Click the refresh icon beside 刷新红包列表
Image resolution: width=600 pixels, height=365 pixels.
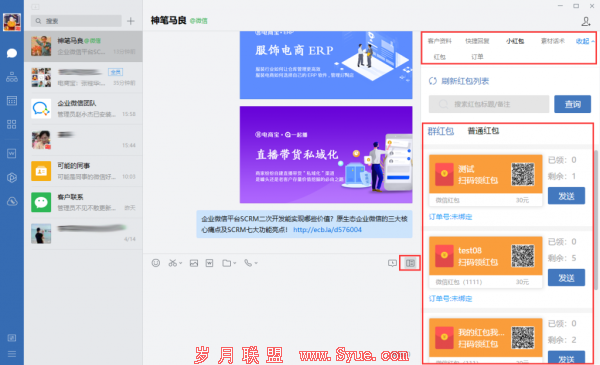coord(433,81)
